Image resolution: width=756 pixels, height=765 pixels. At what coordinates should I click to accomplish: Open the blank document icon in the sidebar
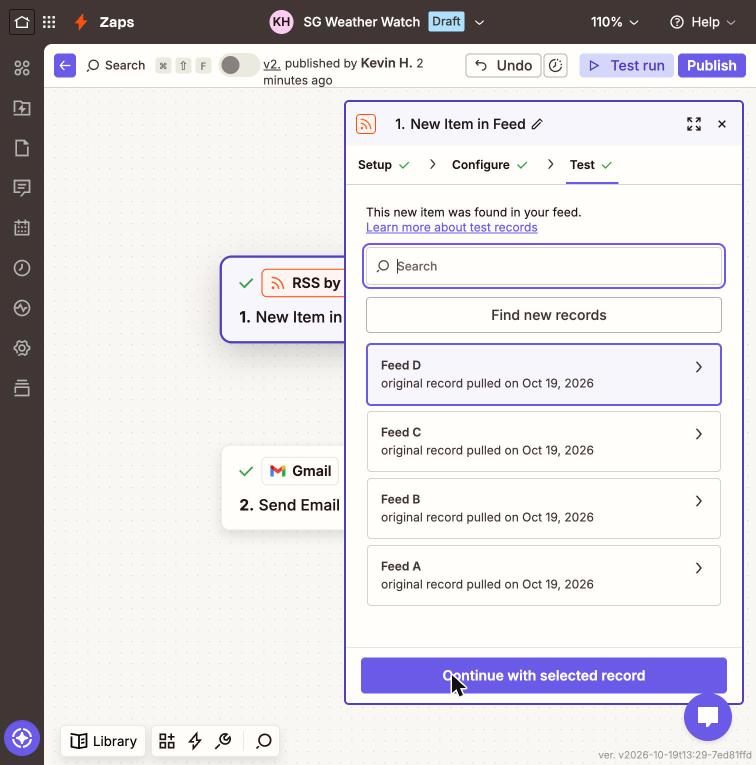[22, 148]
